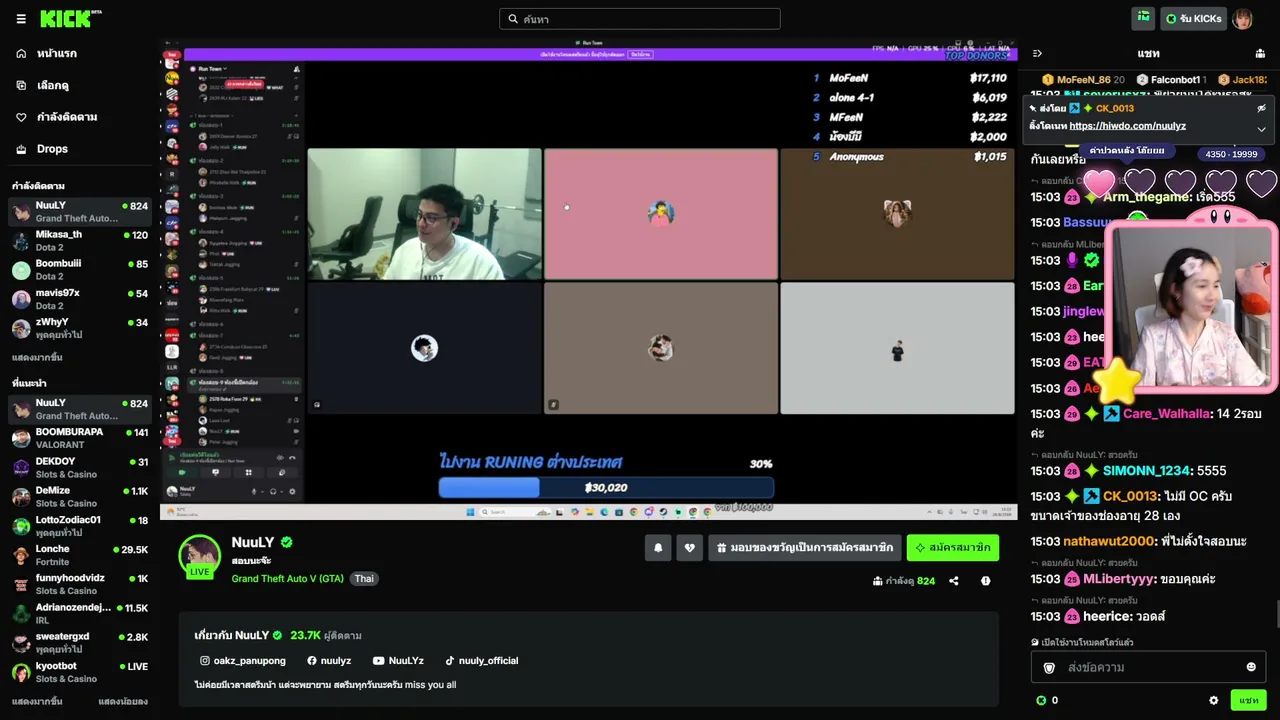Viewport: 1280px width, 720px height.
Task: Hide the pinned chat message
Action: (x=1261, y=108)
